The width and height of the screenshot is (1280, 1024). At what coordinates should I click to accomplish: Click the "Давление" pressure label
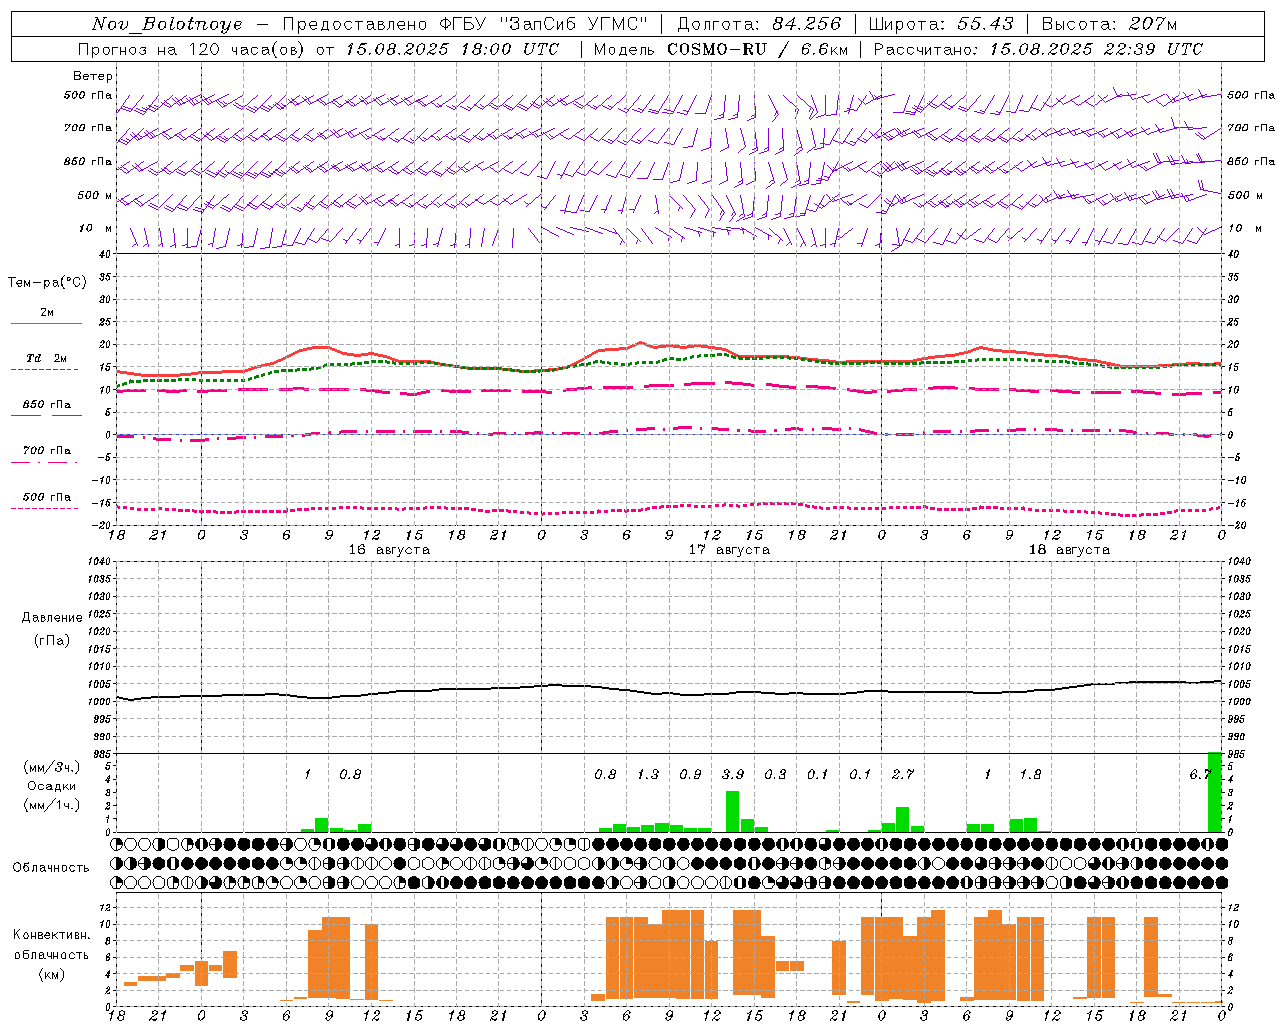point(52,618)
